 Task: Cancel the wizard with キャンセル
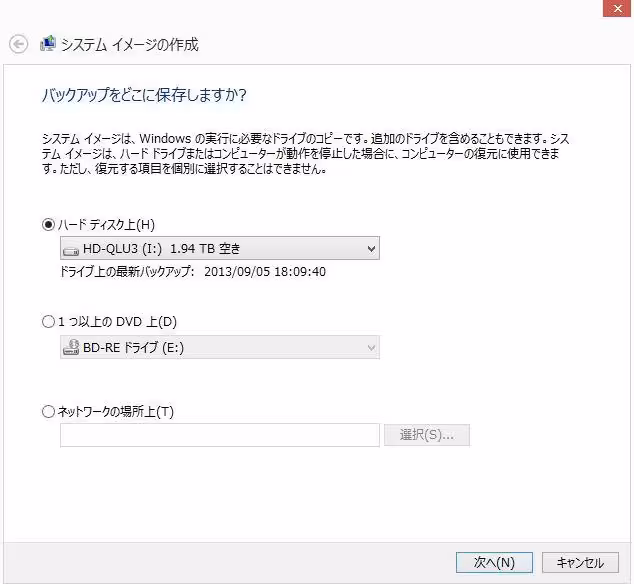tap(580, 562)
